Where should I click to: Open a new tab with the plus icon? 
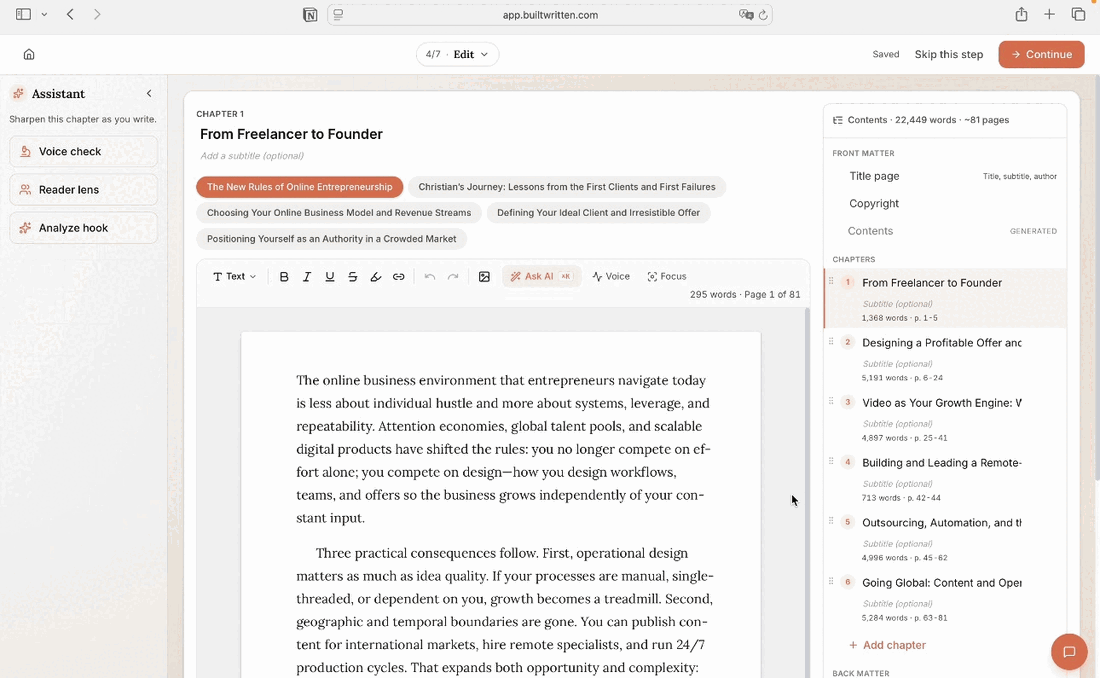point(1049,14)
